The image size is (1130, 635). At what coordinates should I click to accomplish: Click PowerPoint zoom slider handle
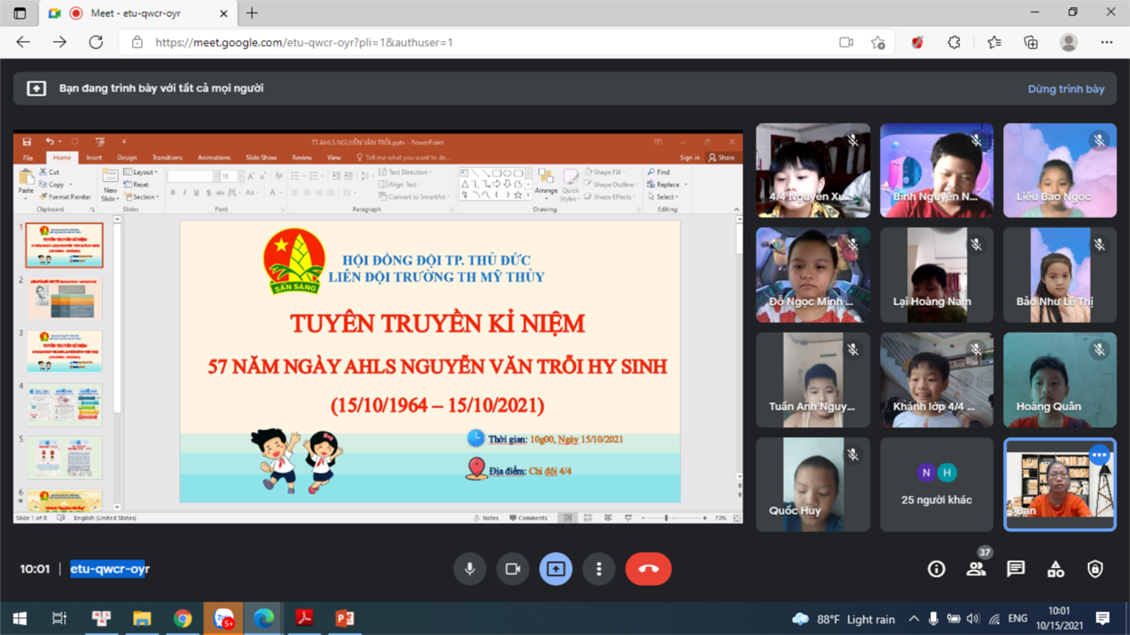667,518
